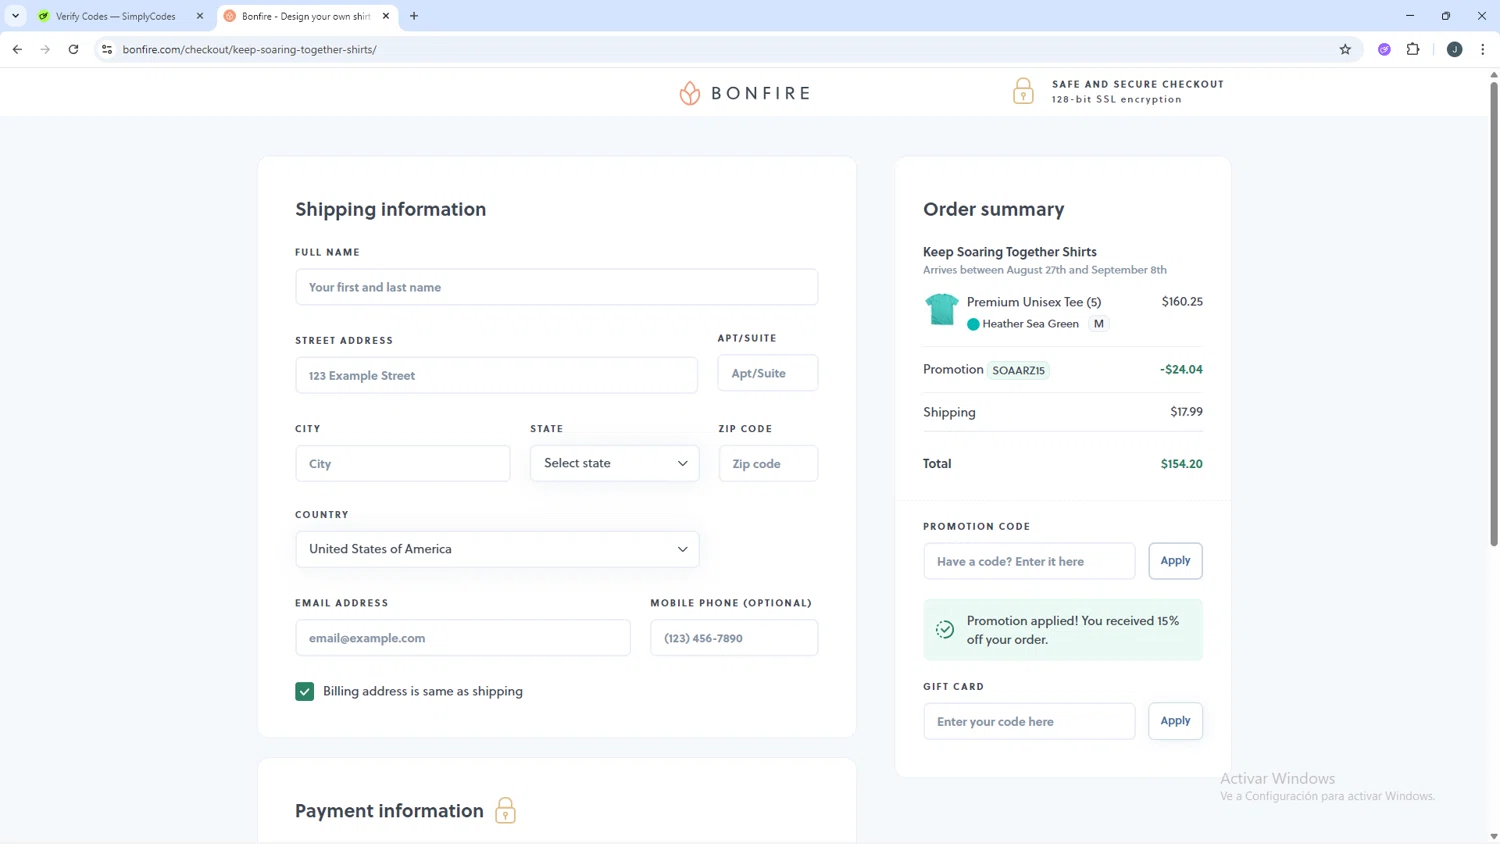Click the Mobile phone field
Screen dimensions: 1500x844
click(734, 638)
